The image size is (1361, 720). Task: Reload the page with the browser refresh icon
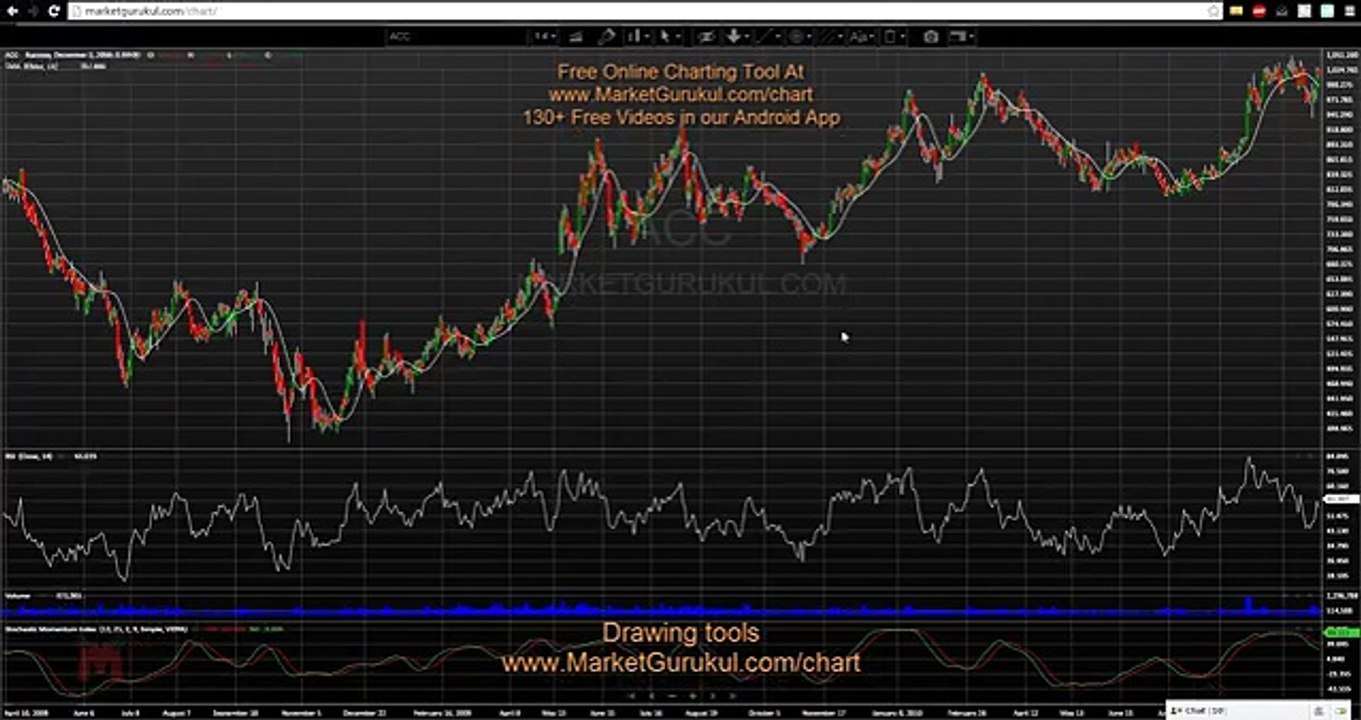pyautogui.click(x=54, y=11)
